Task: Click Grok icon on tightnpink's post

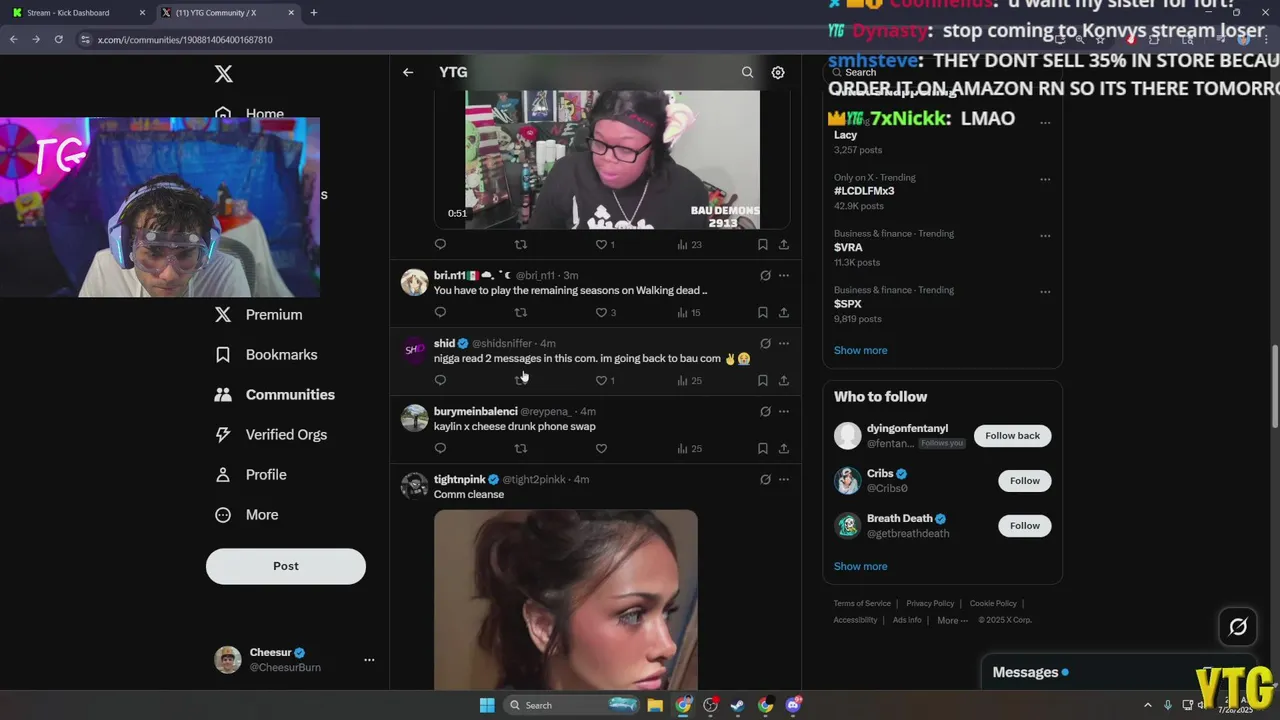Action: coord(765,479)
